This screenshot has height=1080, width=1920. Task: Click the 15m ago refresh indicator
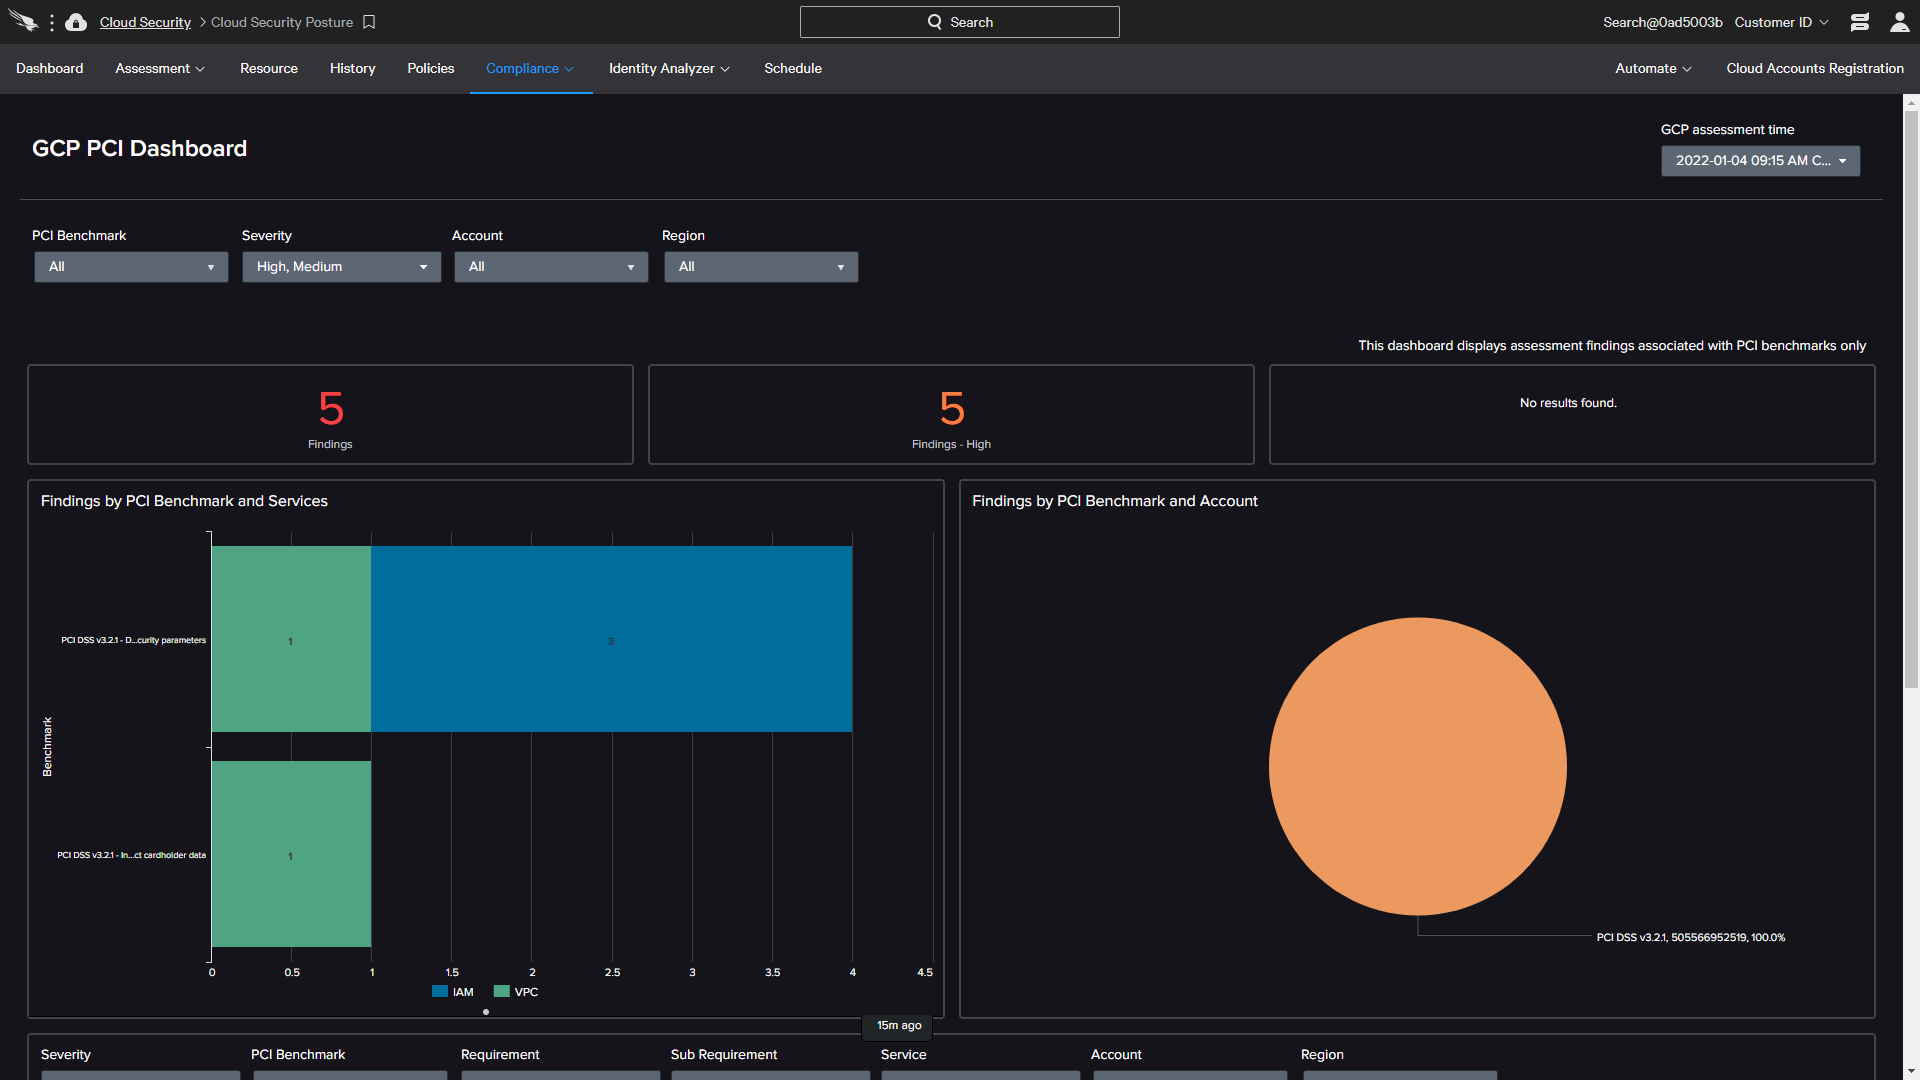point(899,1025)
